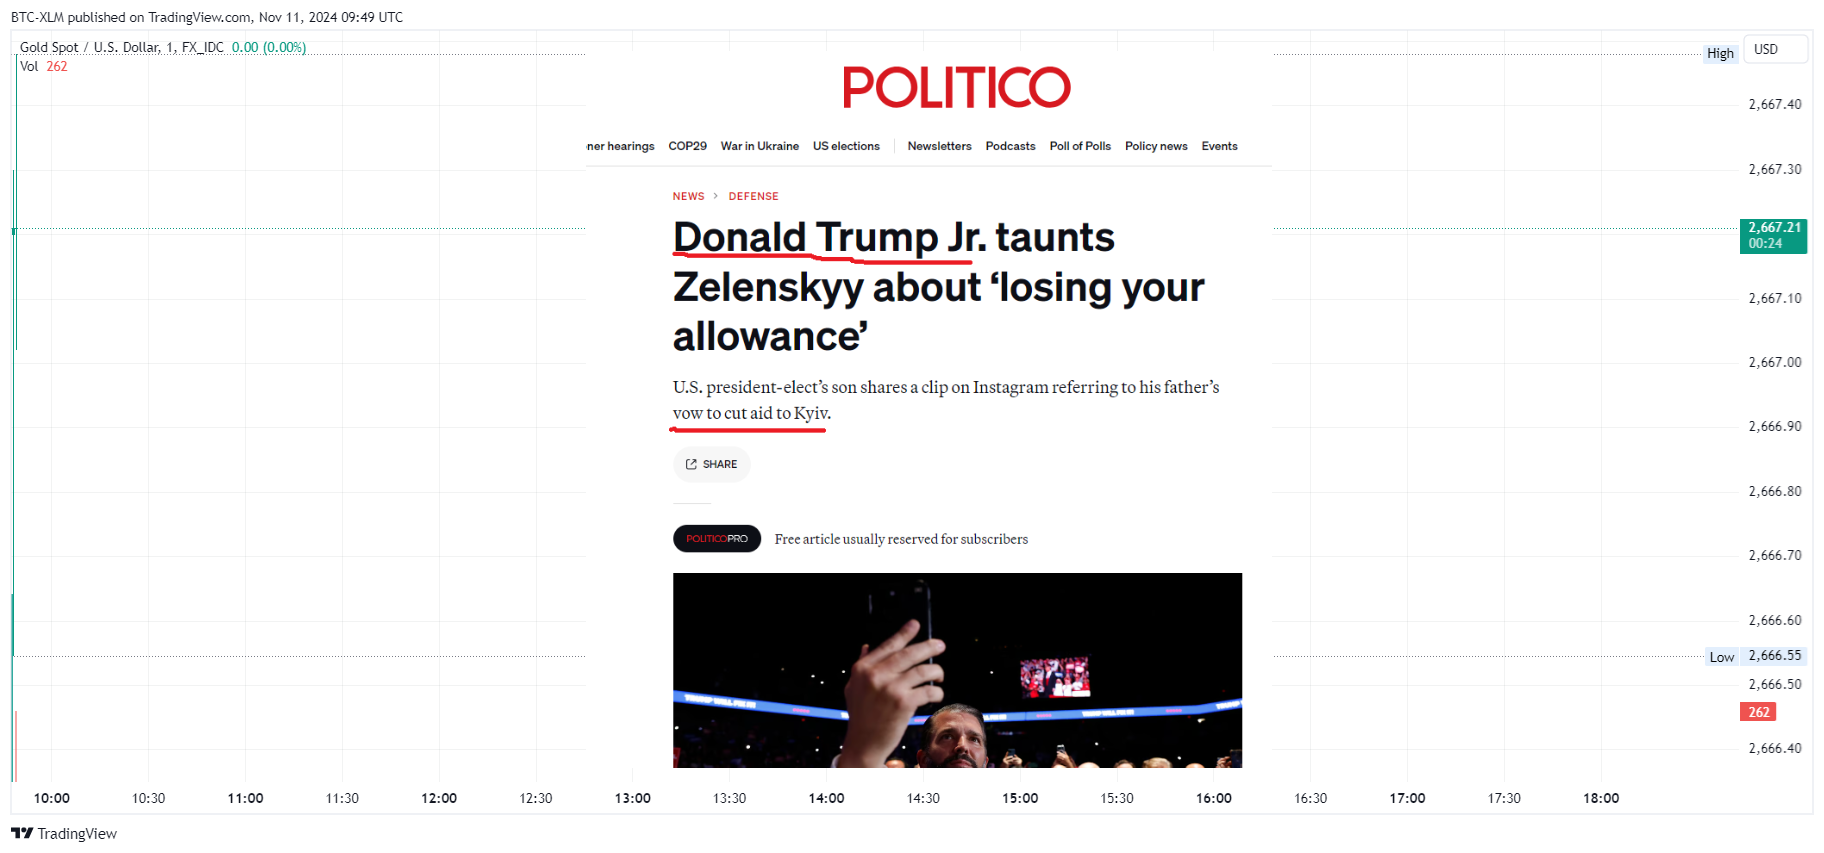
Task: Click the 14:00 time axis marker
Action: point(826,798)
